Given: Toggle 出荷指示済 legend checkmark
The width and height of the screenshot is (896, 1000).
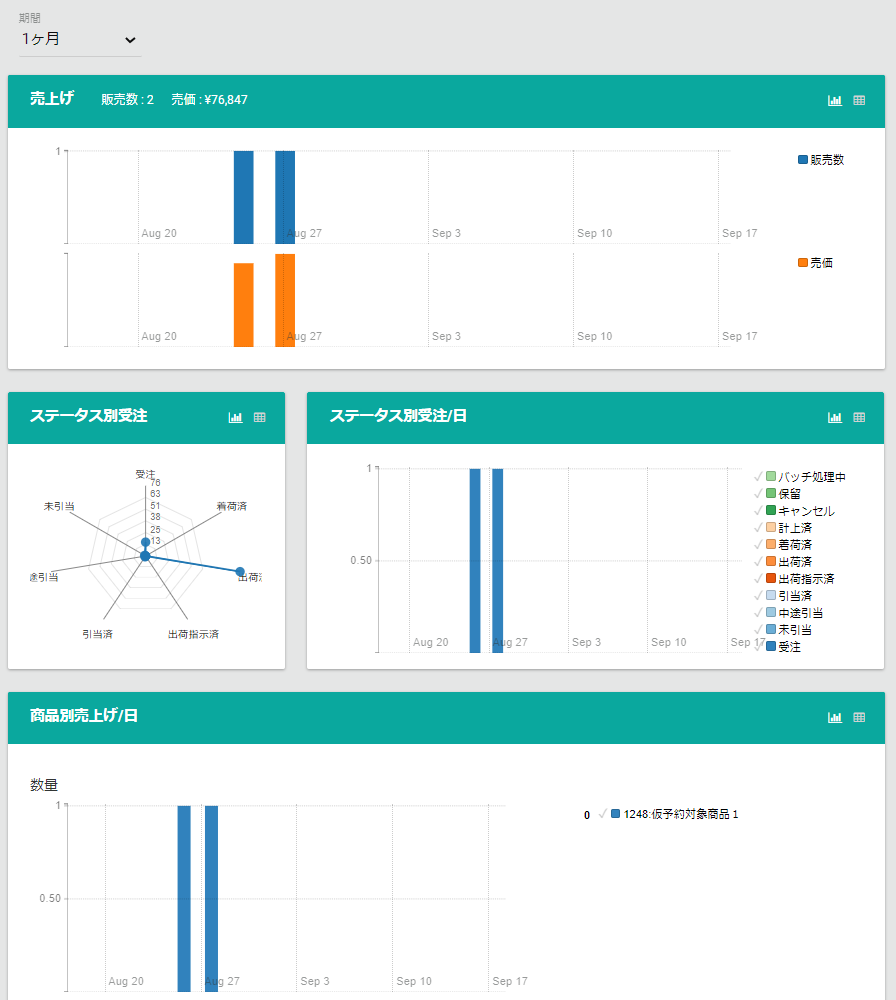Looking at the screenshot, I should tap(758, 578).
